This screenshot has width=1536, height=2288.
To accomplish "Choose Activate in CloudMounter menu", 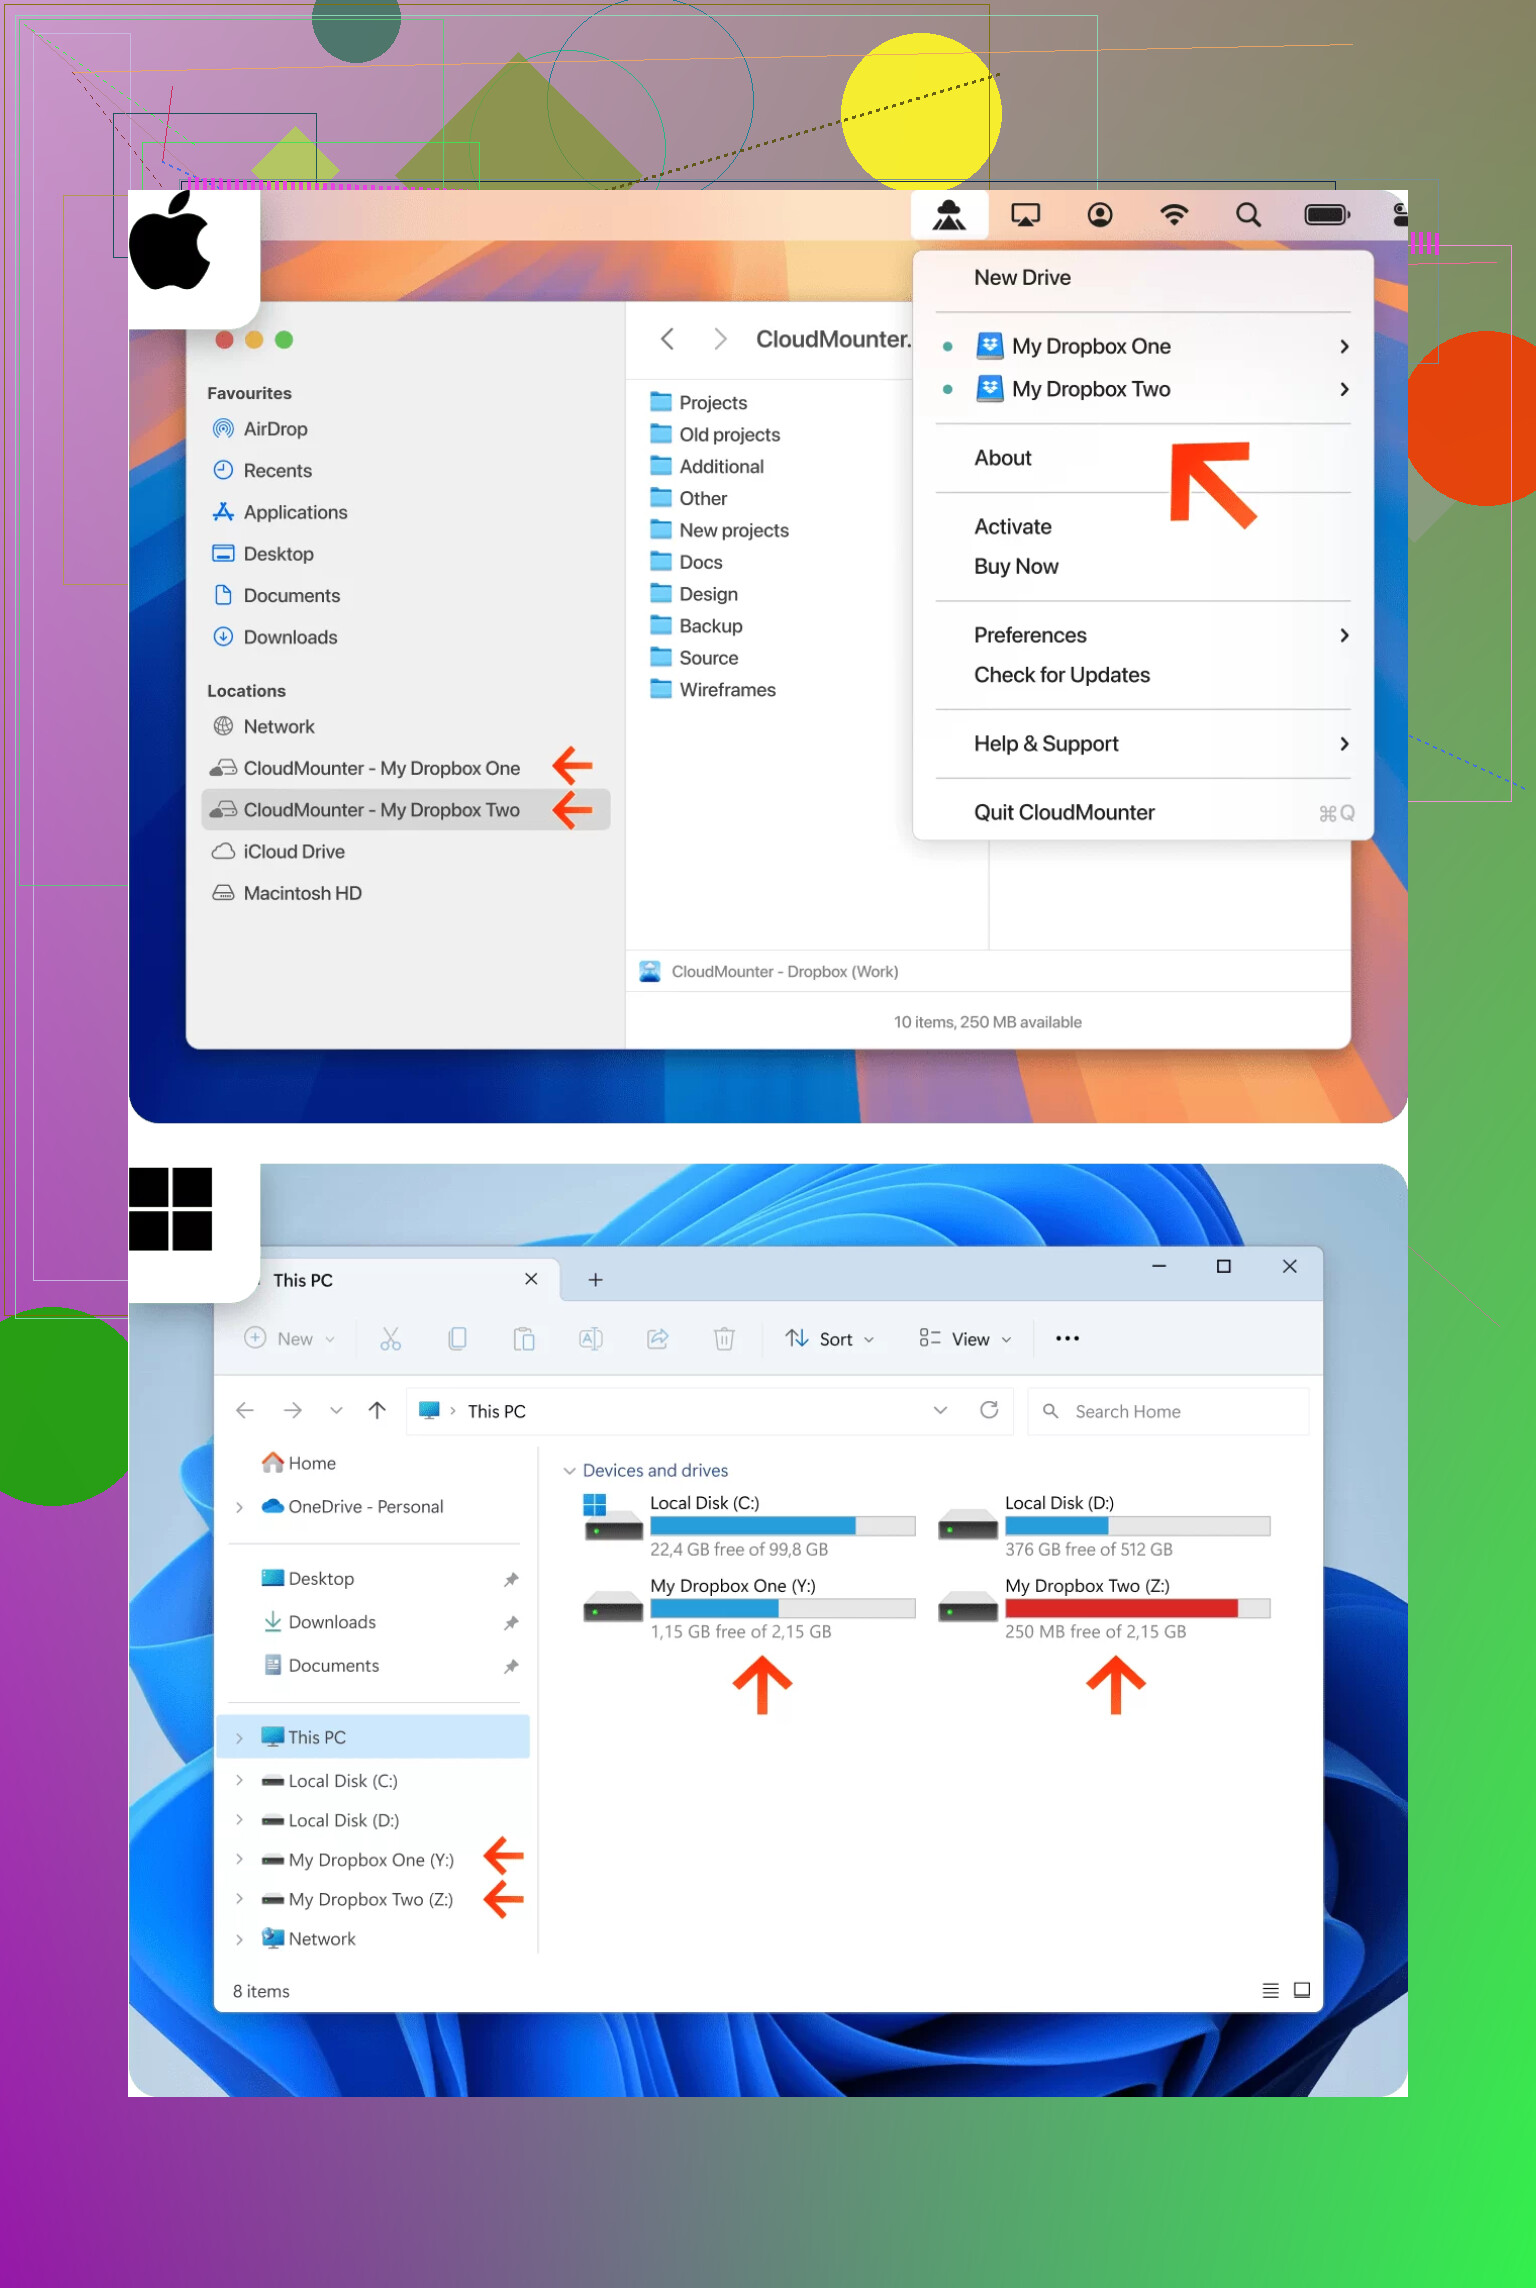I will (1013, 527).
